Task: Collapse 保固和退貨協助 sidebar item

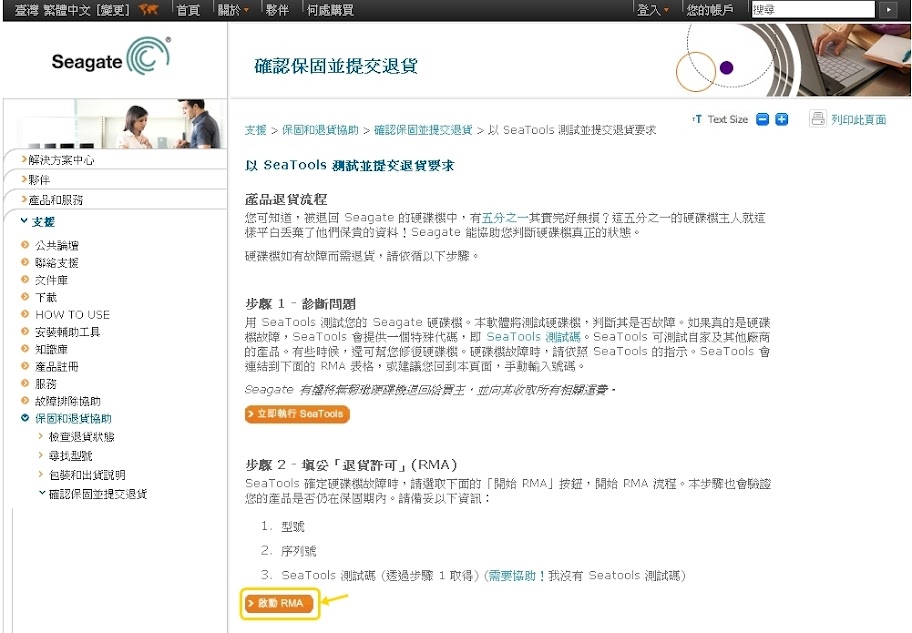Action: pos(73,418)
